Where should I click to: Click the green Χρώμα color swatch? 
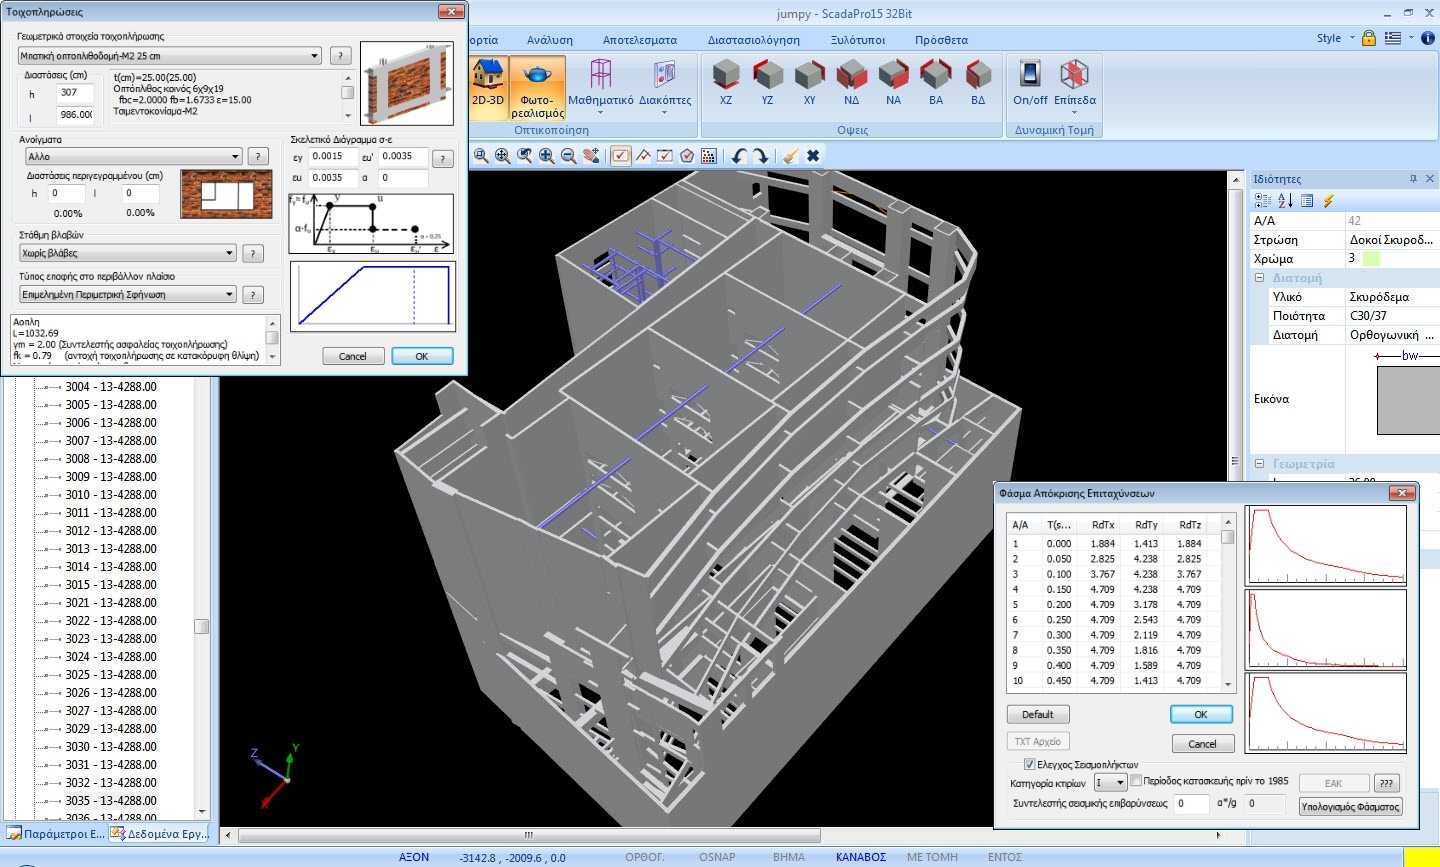pos(1371,259)
